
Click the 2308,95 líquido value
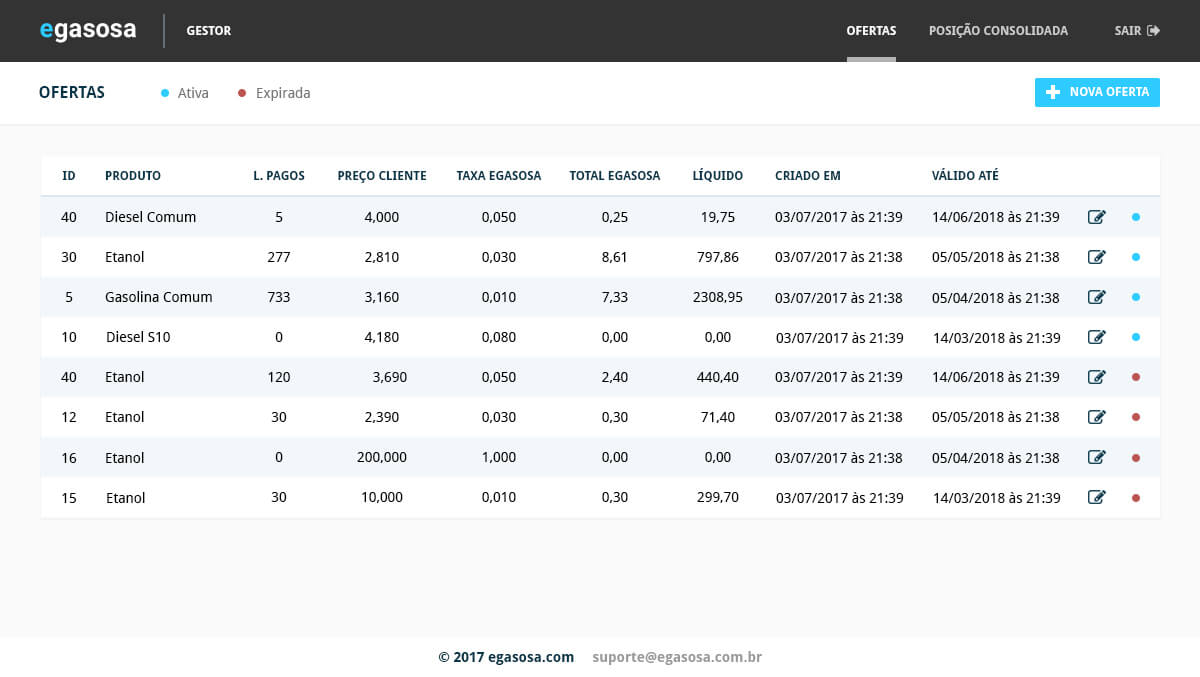tap(718, 297)
